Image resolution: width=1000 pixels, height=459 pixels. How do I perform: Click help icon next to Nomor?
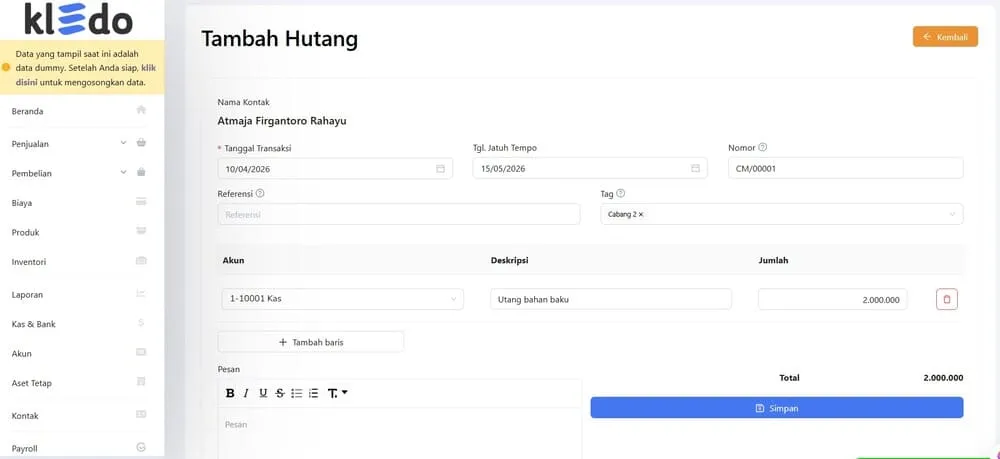tap(763, 147)
